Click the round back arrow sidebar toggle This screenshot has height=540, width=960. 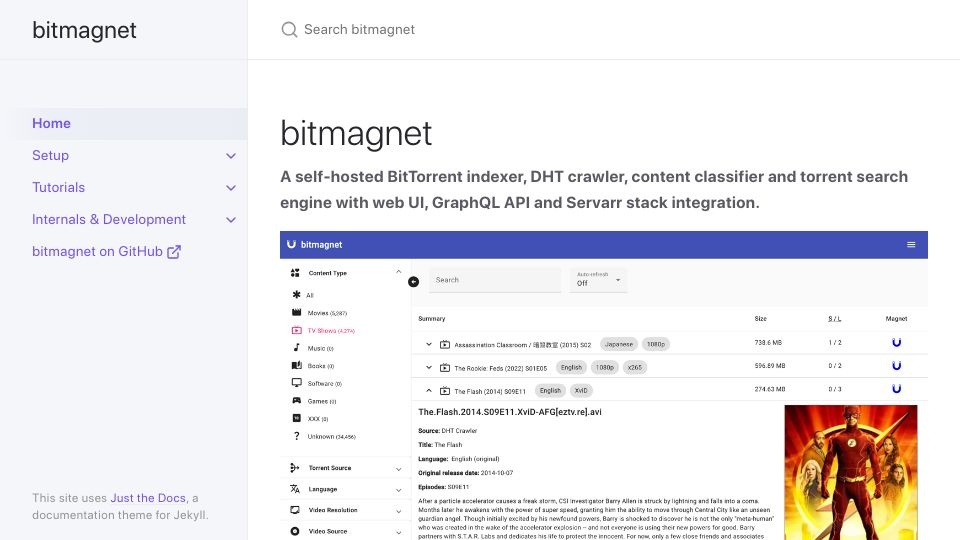pos(413,281)
